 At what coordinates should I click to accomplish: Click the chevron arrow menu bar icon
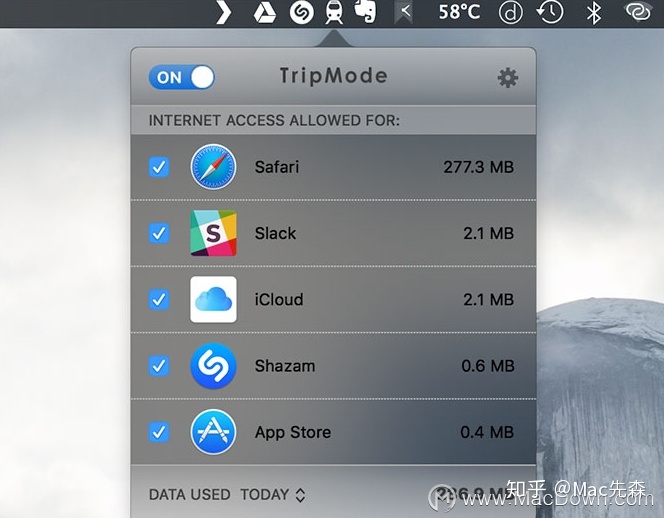tap(224, 13)
